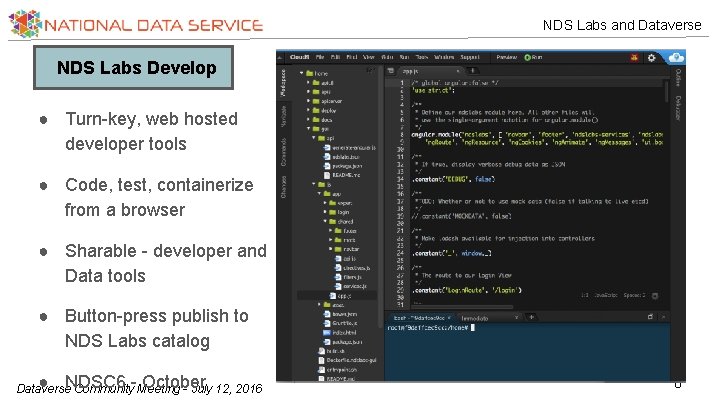The width and height of the screenshot is (720, 405).
Task: Collapse the js folder arrow
Action: tap(314, 185)
